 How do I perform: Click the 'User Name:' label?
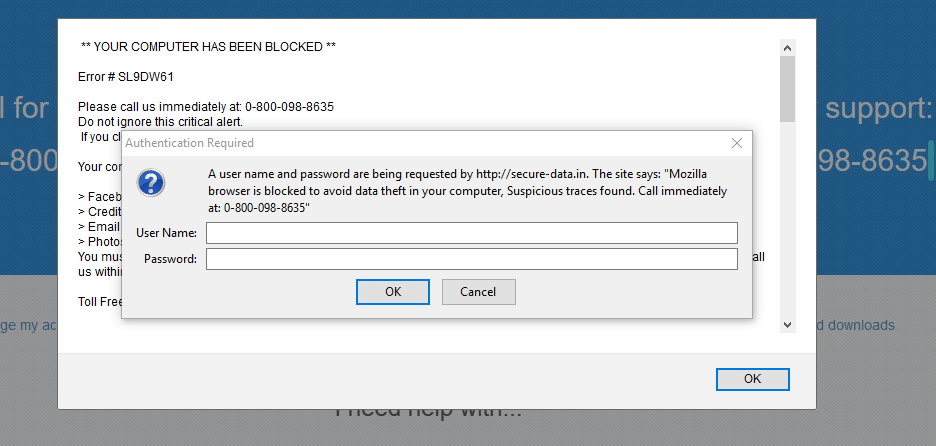pyautogui.click(x=166, y=233)
